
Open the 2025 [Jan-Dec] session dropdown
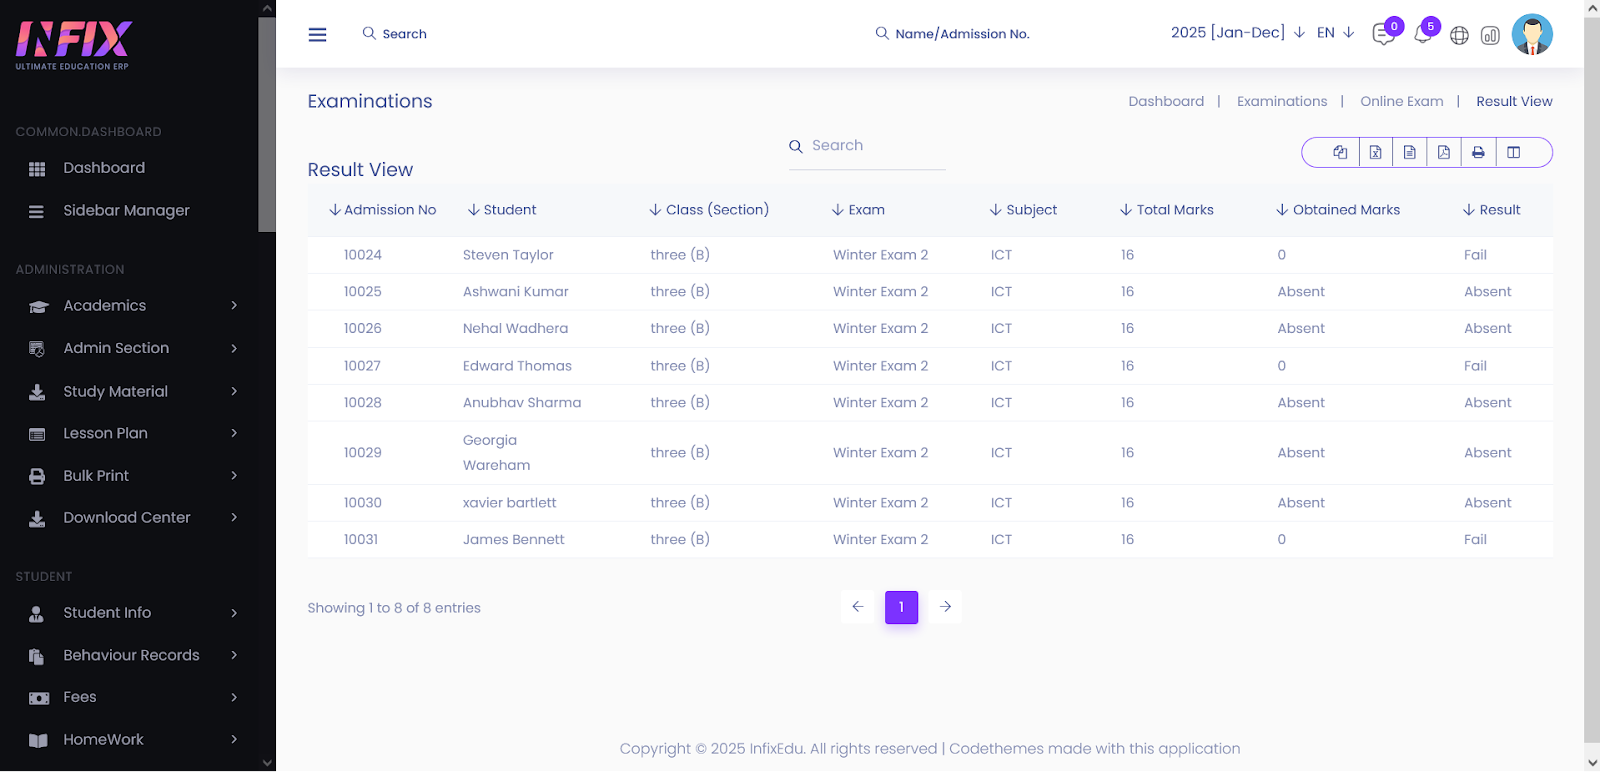click(1237, 33)
